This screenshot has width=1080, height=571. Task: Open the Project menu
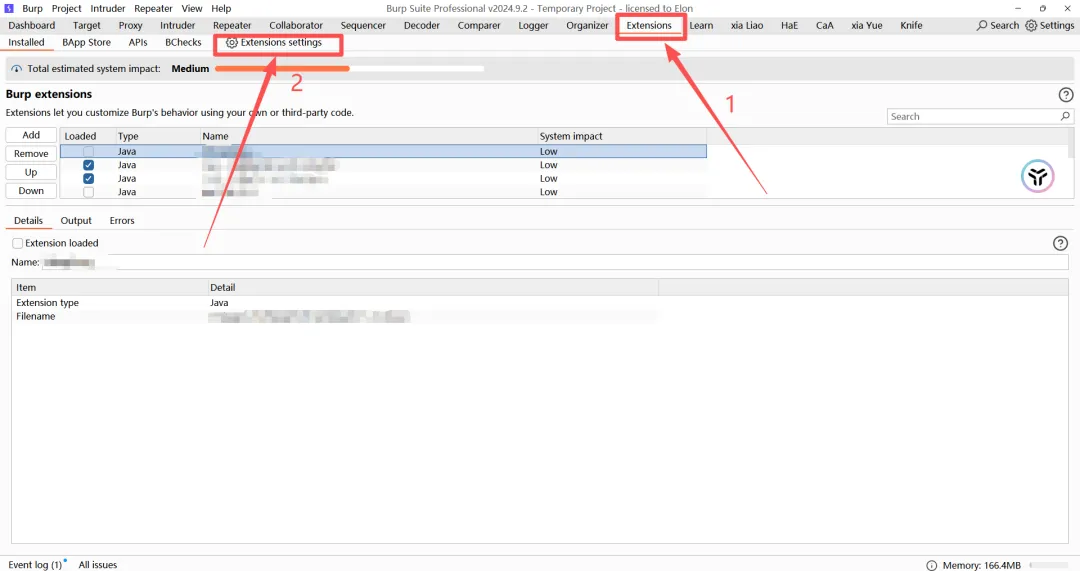(66, 8)
